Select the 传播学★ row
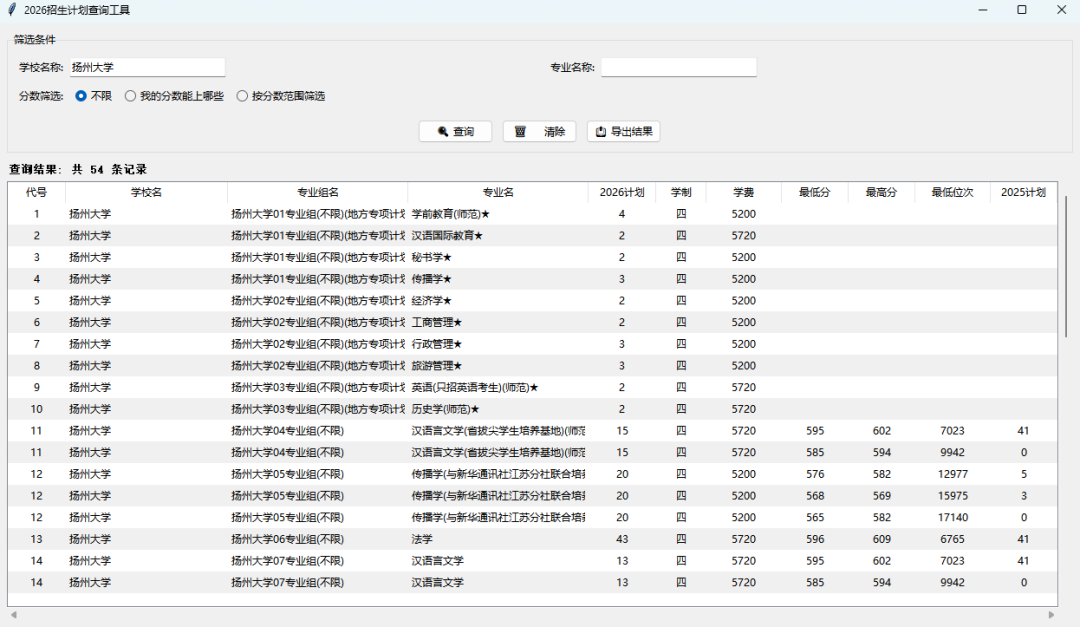The image size is (1080, 627). click(532, 279)
